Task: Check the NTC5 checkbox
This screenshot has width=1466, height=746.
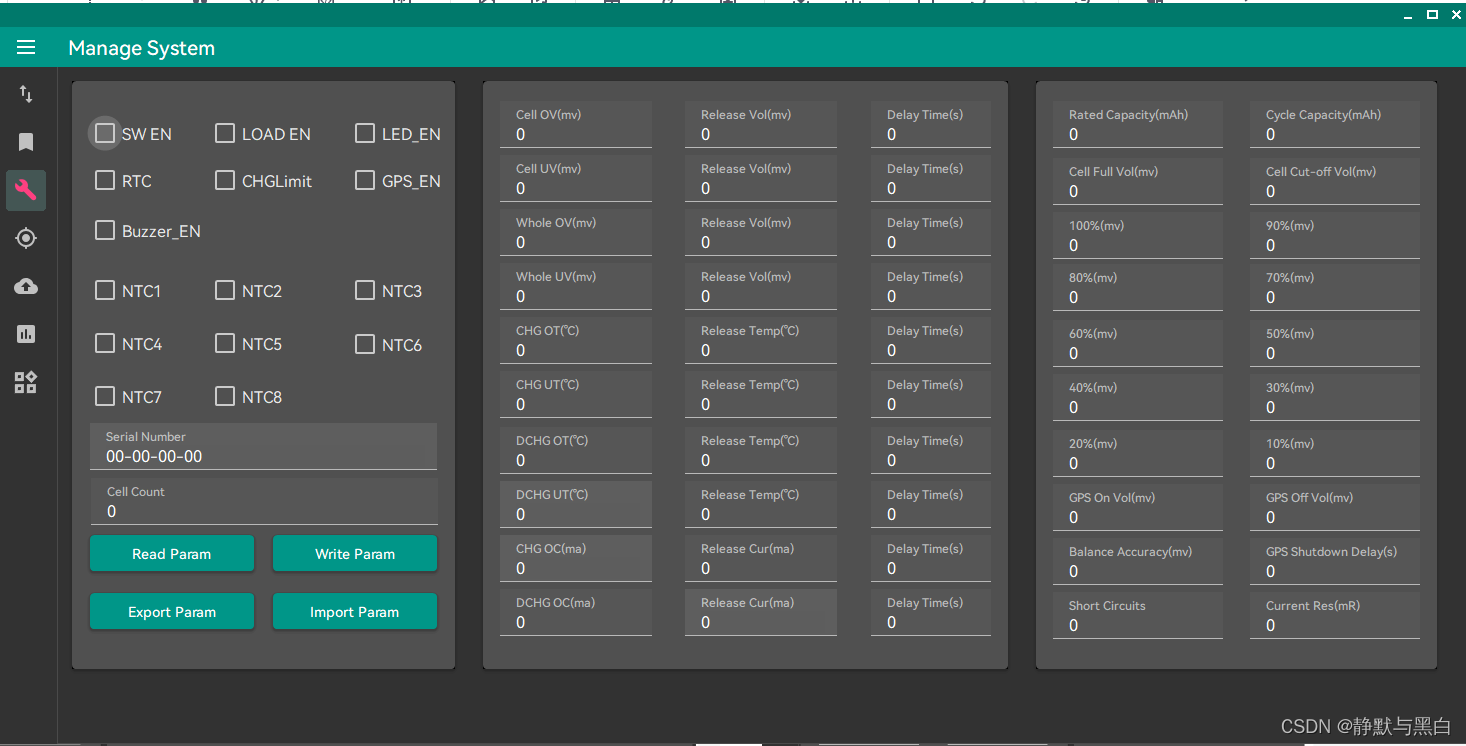Action: pyautogui.click(x=225, y=343)
